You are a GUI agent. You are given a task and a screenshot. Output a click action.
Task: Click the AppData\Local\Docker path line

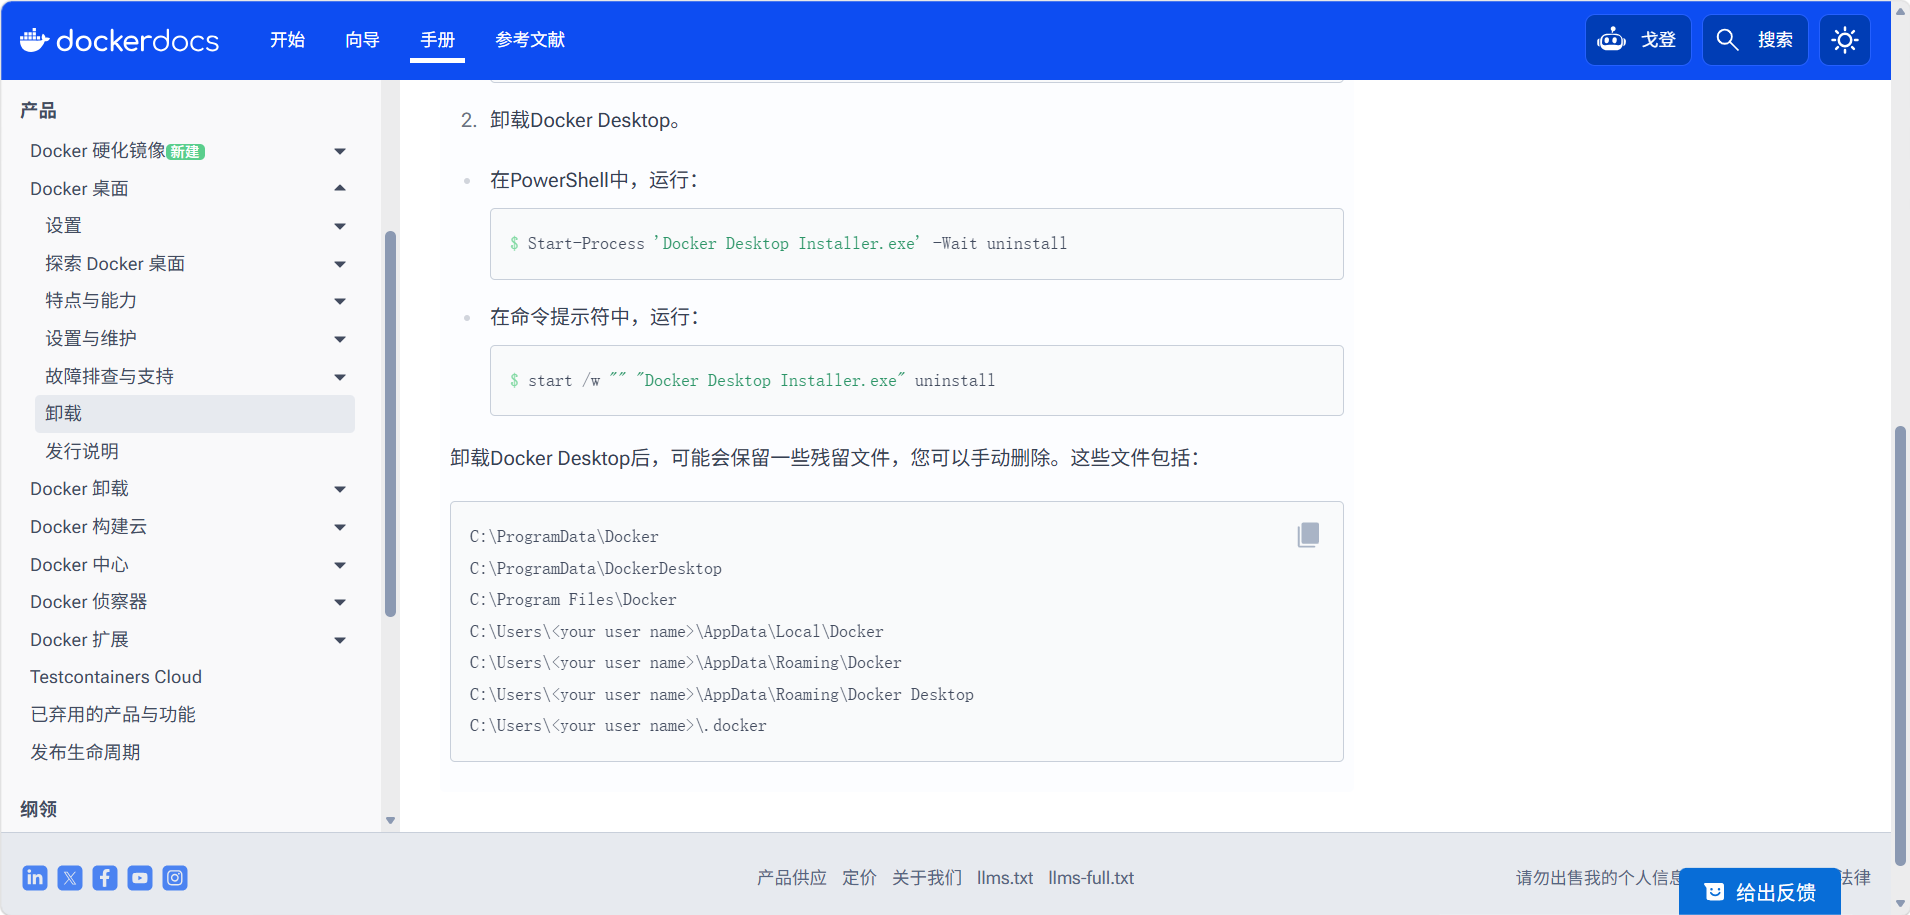(x=676, y=632)
